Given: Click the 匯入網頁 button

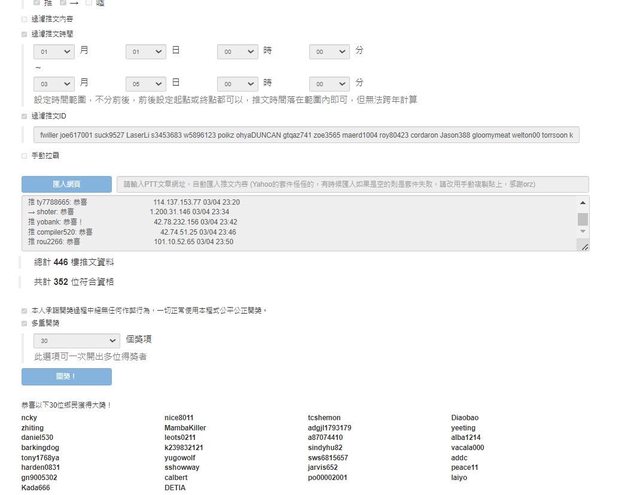Looking at the screenshot, I should [x=66, y=184].
